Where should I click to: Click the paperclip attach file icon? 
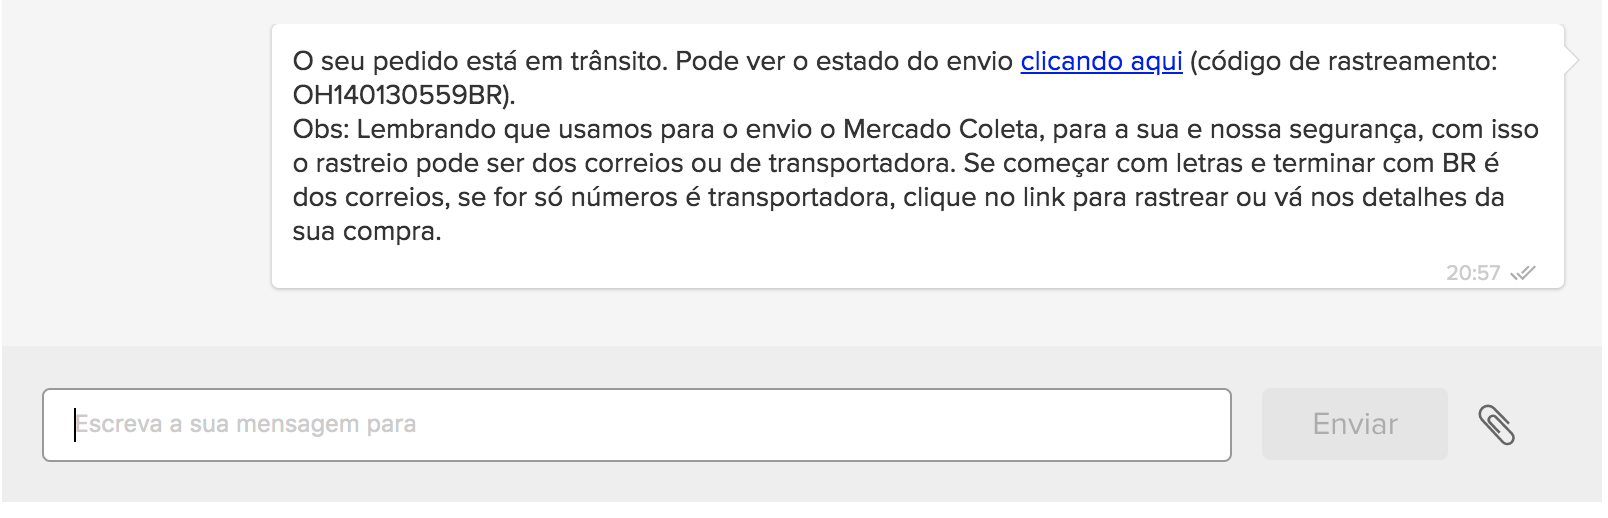point(1496,425)
